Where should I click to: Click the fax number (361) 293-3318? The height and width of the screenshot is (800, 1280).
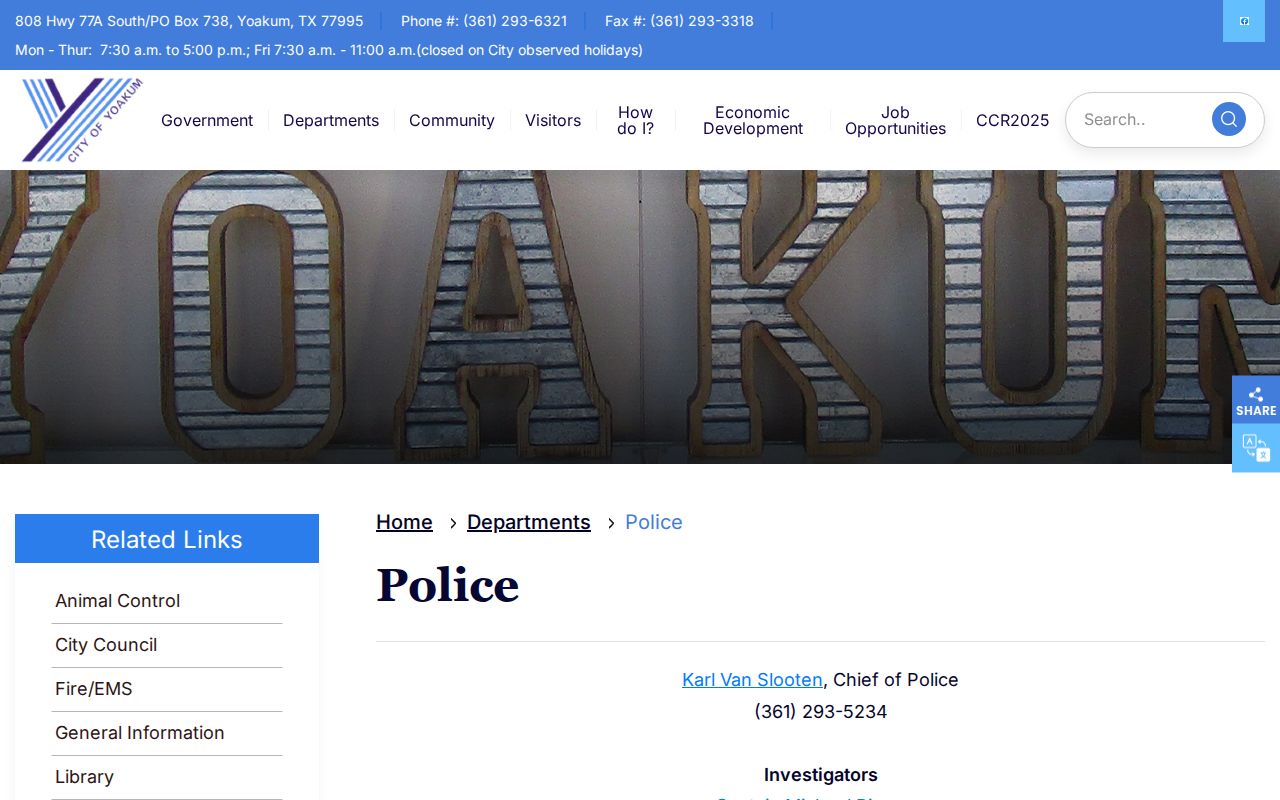coord(702,21)
